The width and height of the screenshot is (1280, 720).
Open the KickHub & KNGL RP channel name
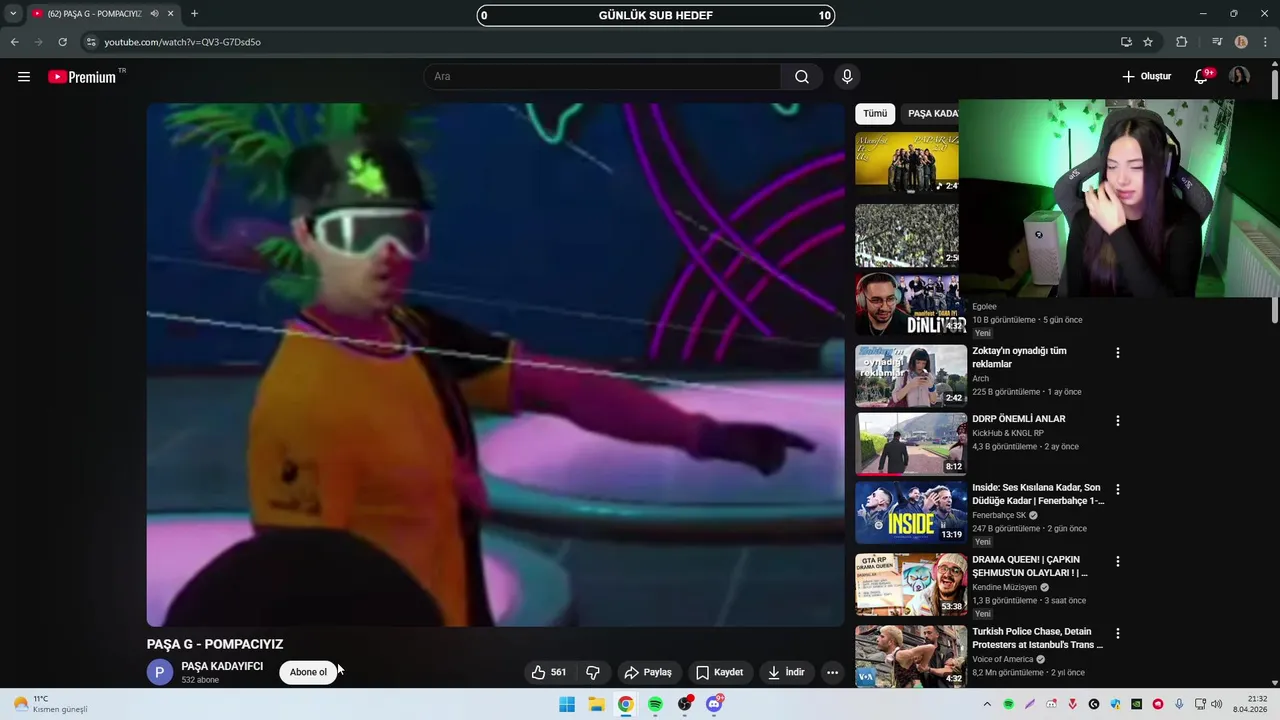point(1008,433)
